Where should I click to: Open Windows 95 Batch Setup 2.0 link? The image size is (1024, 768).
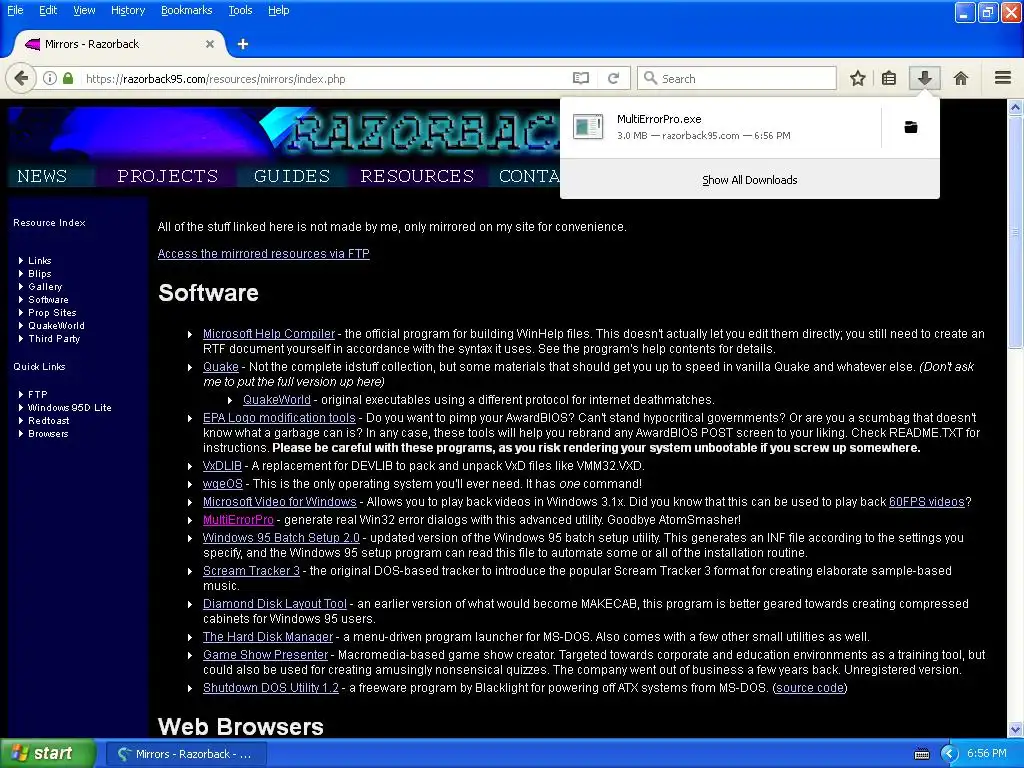tap(281, 537)
